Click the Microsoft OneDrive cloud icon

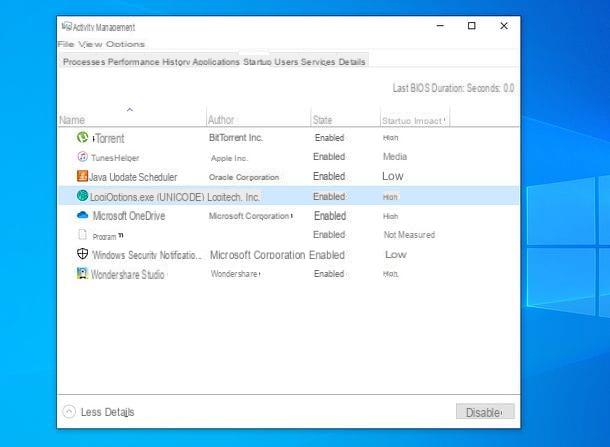click(82, 215)
